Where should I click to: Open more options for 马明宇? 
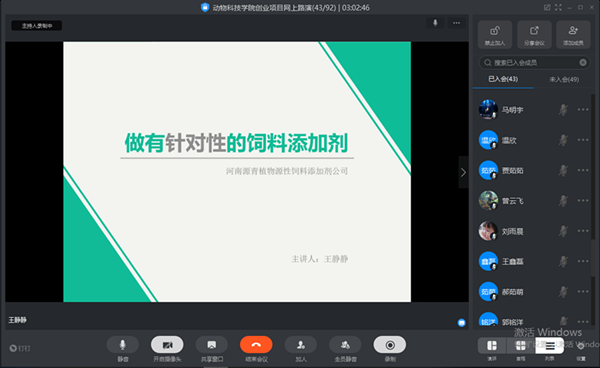click(x=583, y=110)
